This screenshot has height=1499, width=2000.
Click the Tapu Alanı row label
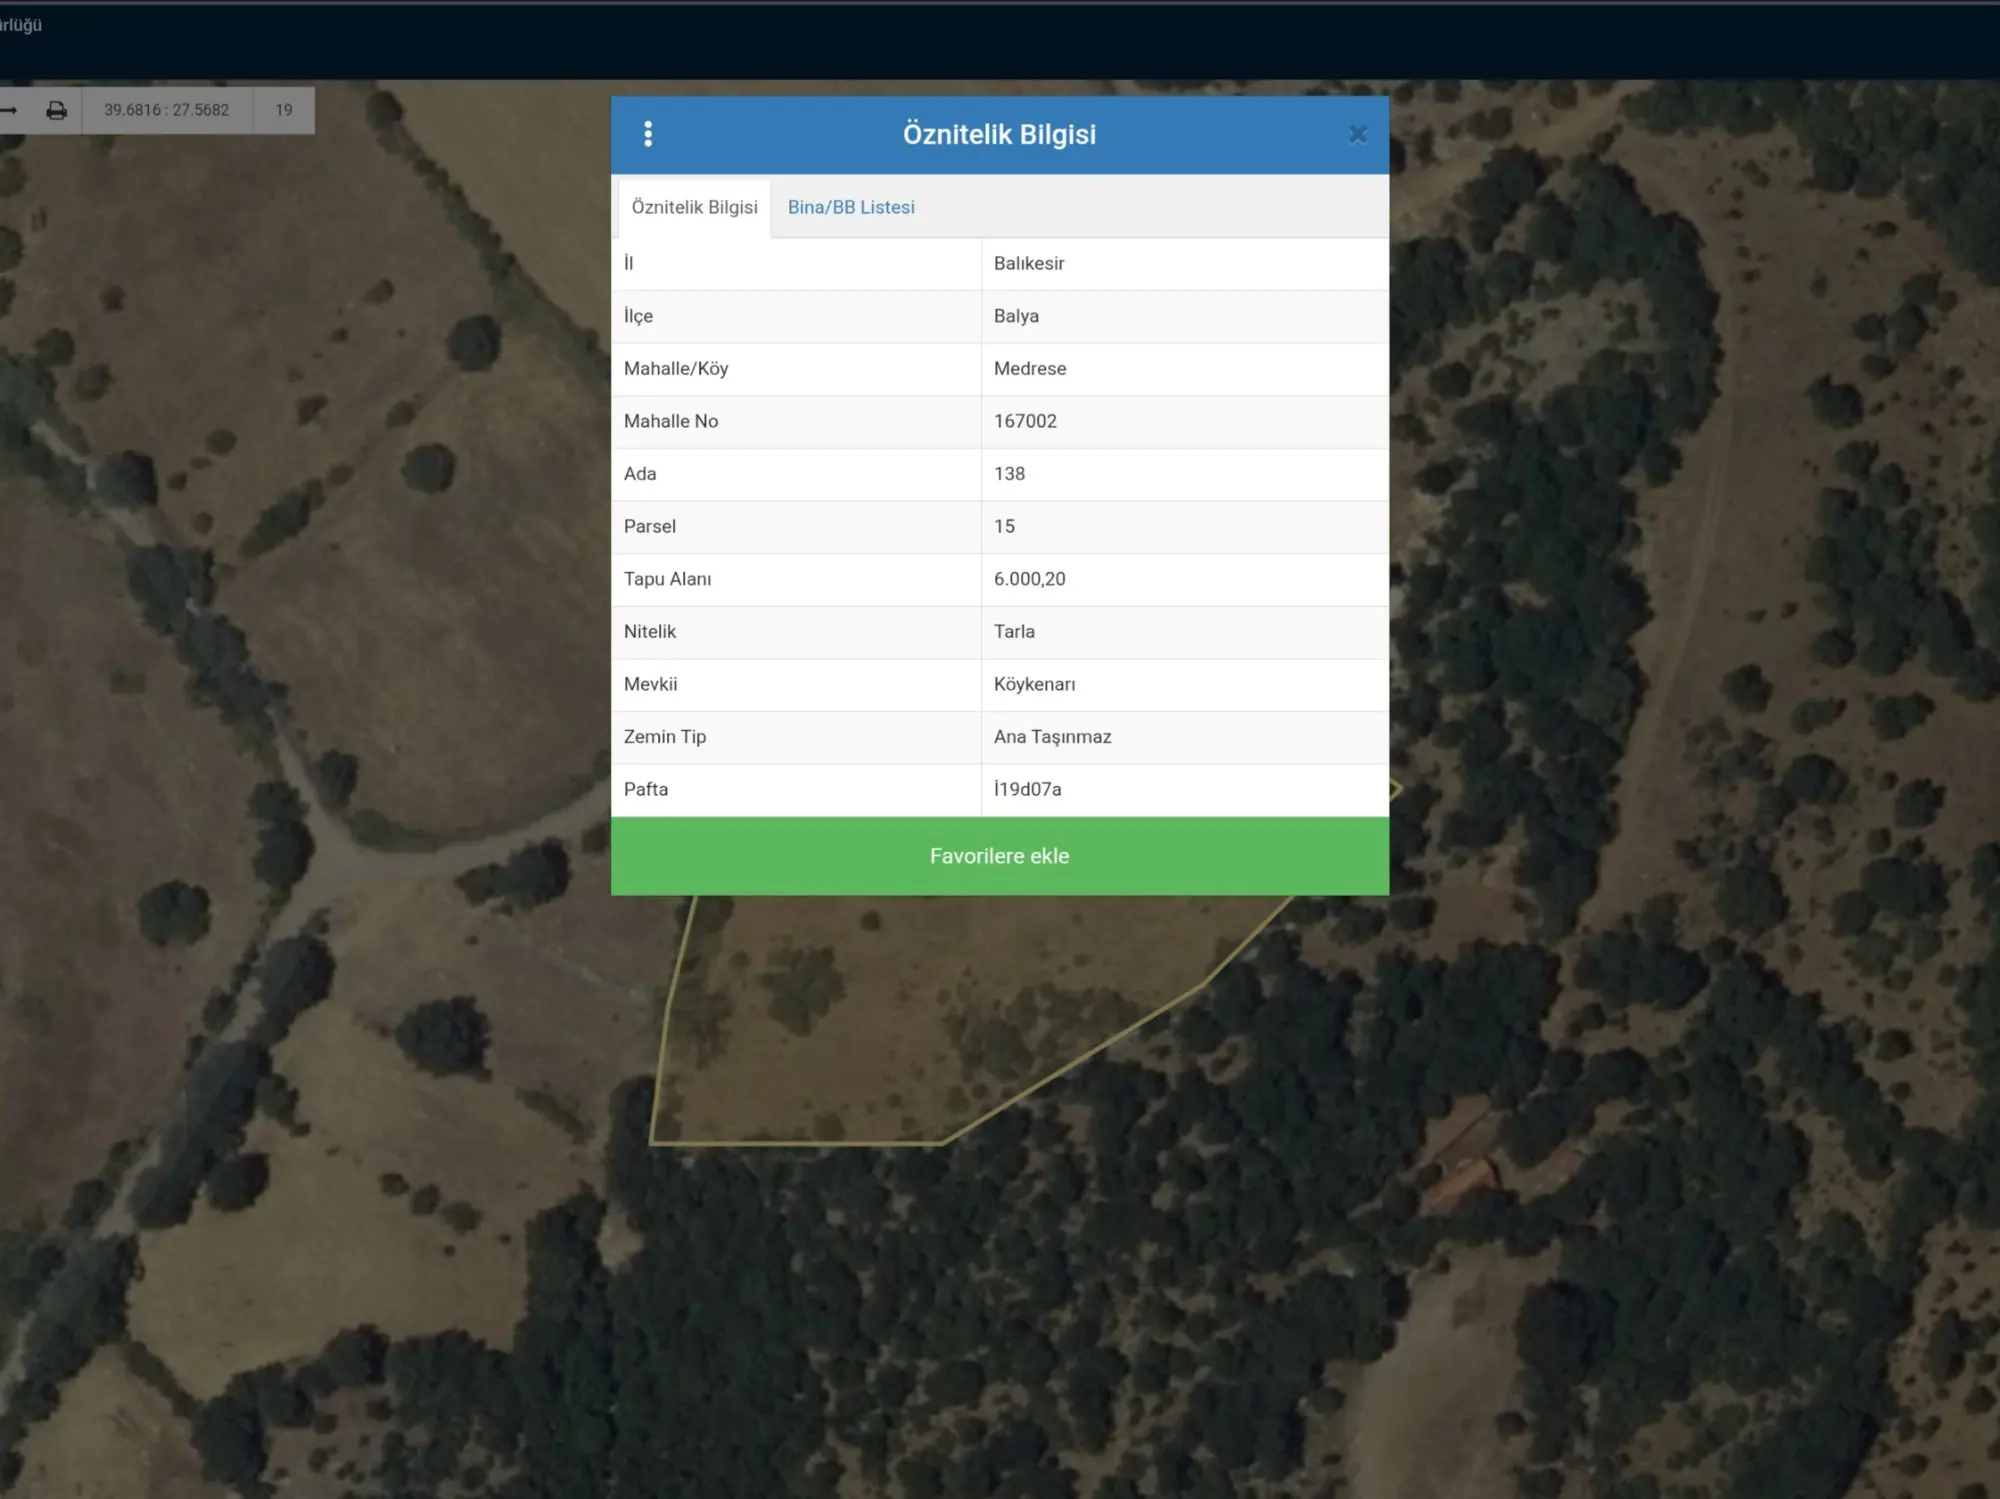pyautogui.click(x=667, y=579)
